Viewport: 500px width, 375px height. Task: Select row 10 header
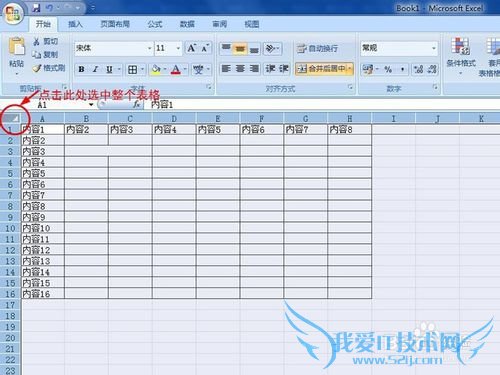coord(10,228)
